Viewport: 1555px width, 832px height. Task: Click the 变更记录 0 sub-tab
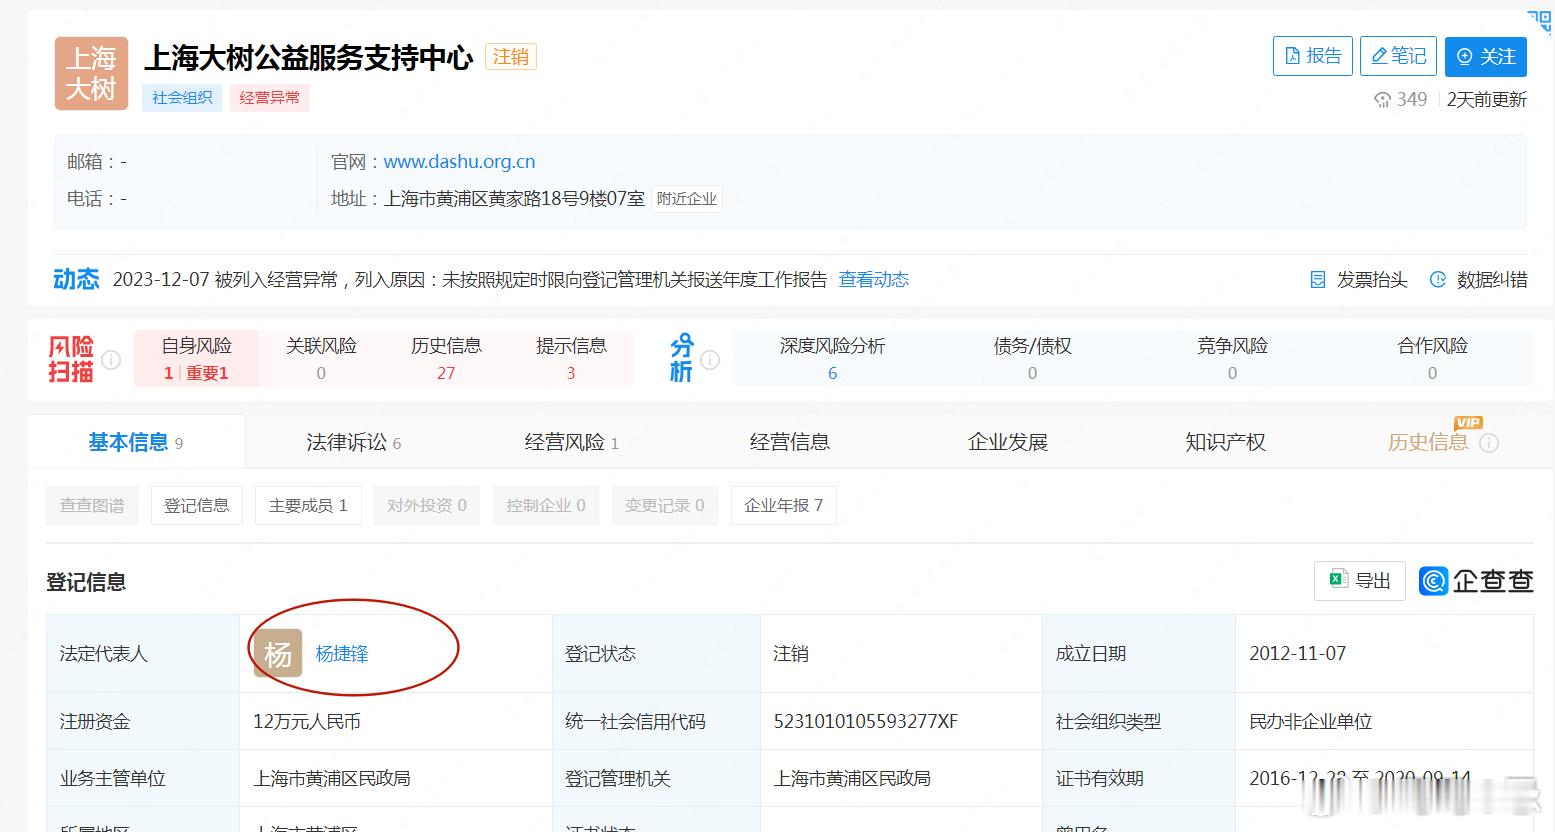coord(665,505)
